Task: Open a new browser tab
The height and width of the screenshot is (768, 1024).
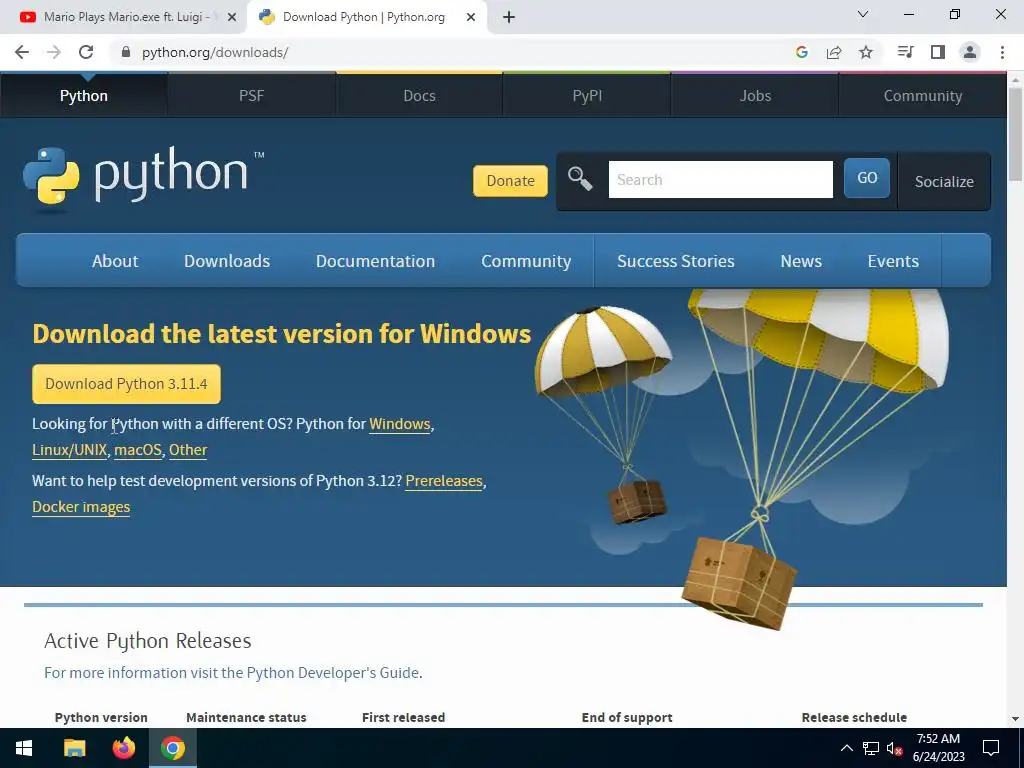Action: pyautogui.click(x=509, y=17)
